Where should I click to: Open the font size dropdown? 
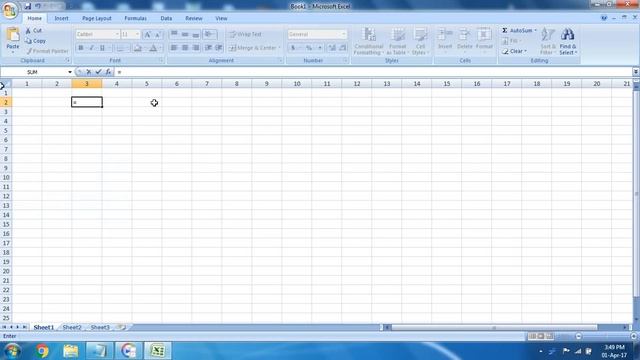coord(138,34)
